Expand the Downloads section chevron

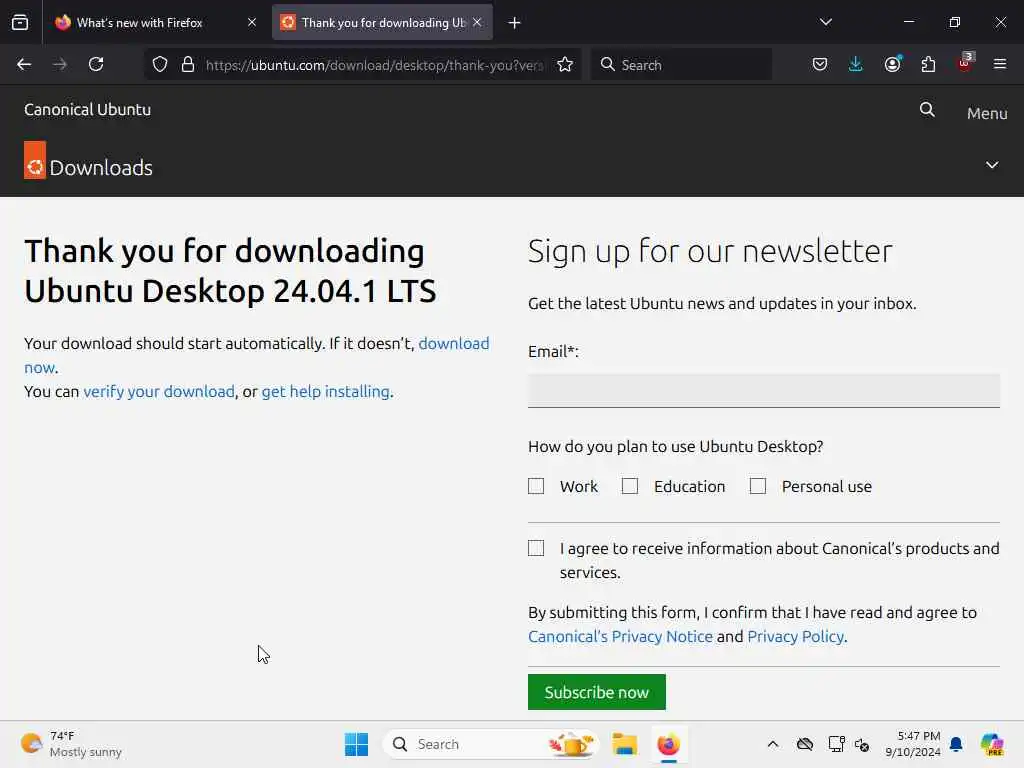point(992,165)
